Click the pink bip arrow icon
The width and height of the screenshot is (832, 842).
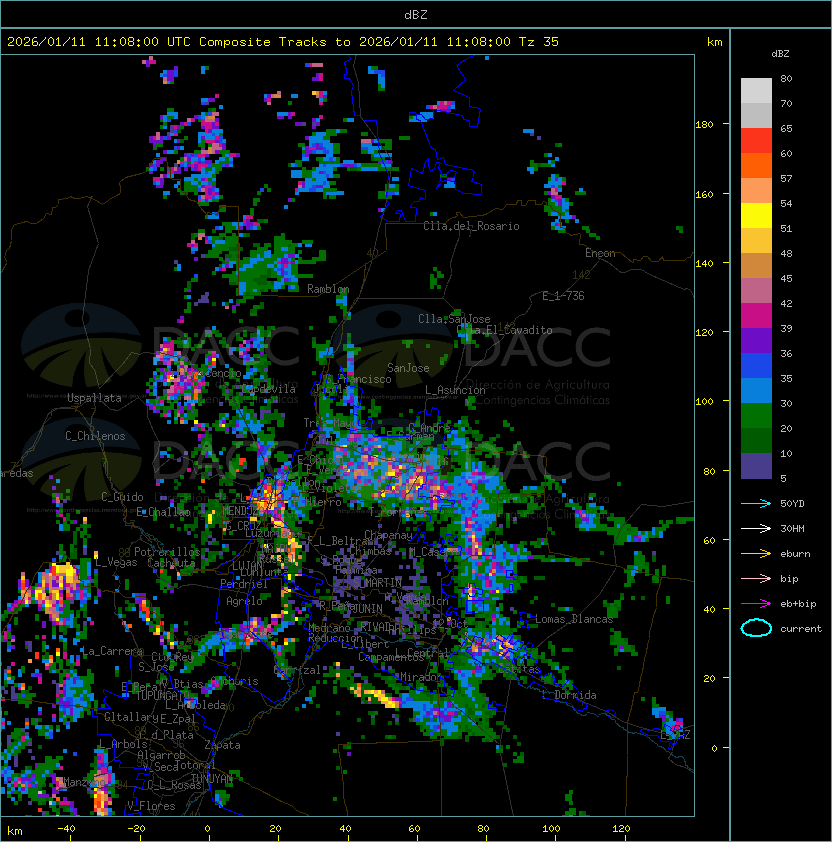click(x=756, y=579)
